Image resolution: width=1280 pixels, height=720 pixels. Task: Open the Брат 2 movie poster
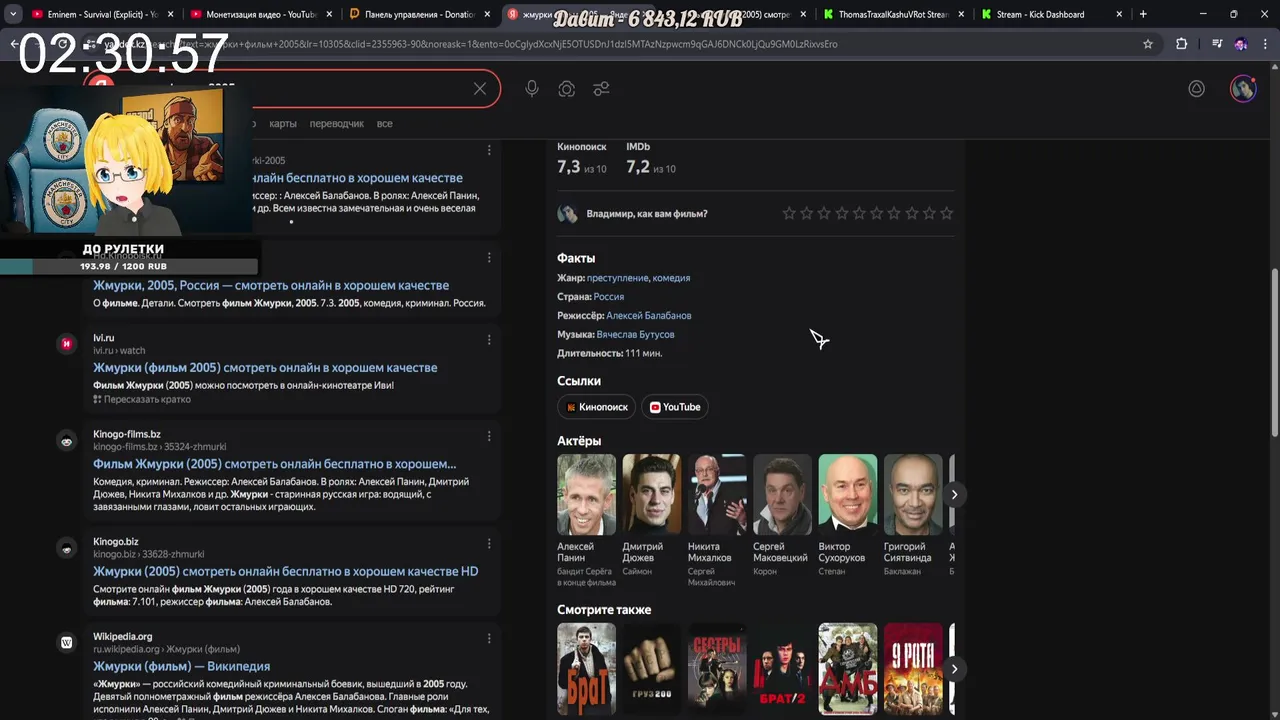coord(783,668)
